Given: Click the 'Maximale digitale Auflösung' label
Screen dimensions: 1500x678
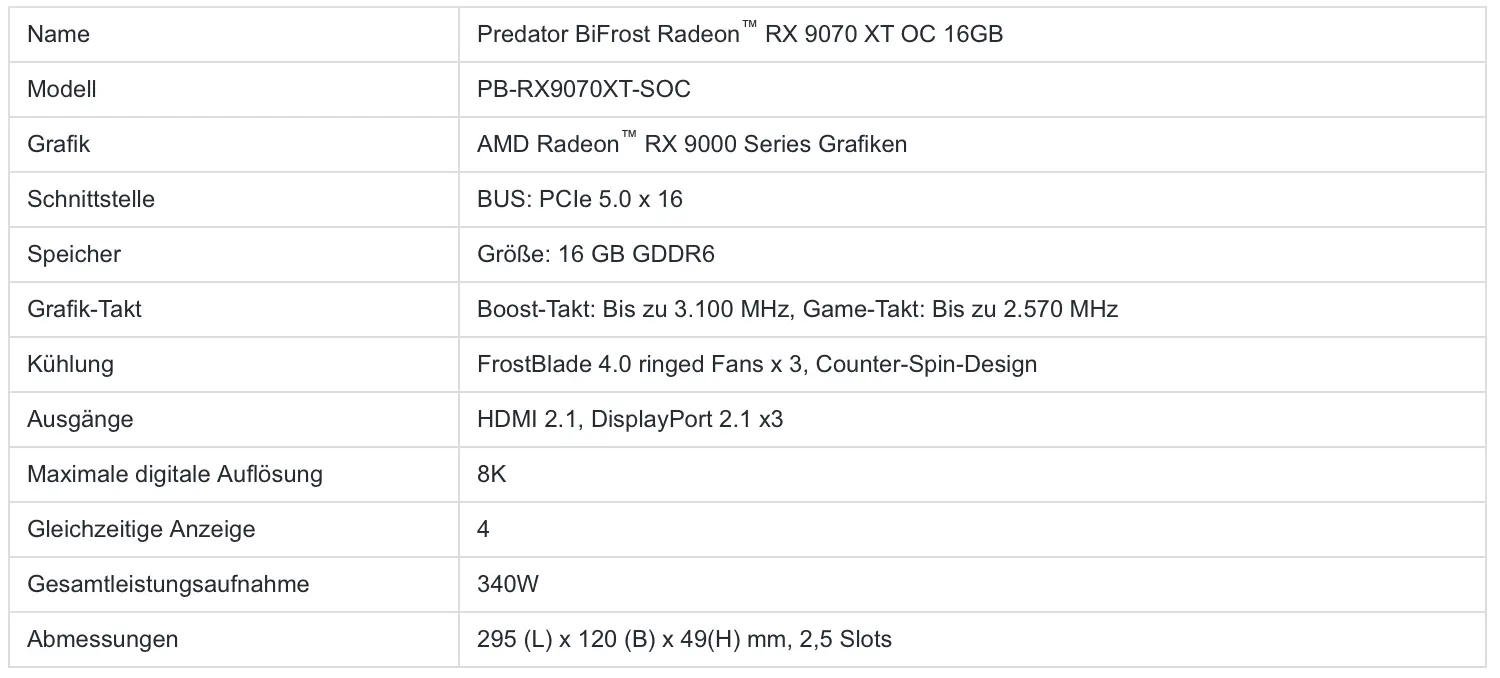Looking at the screenshot, I should click(x=175, y=475).
